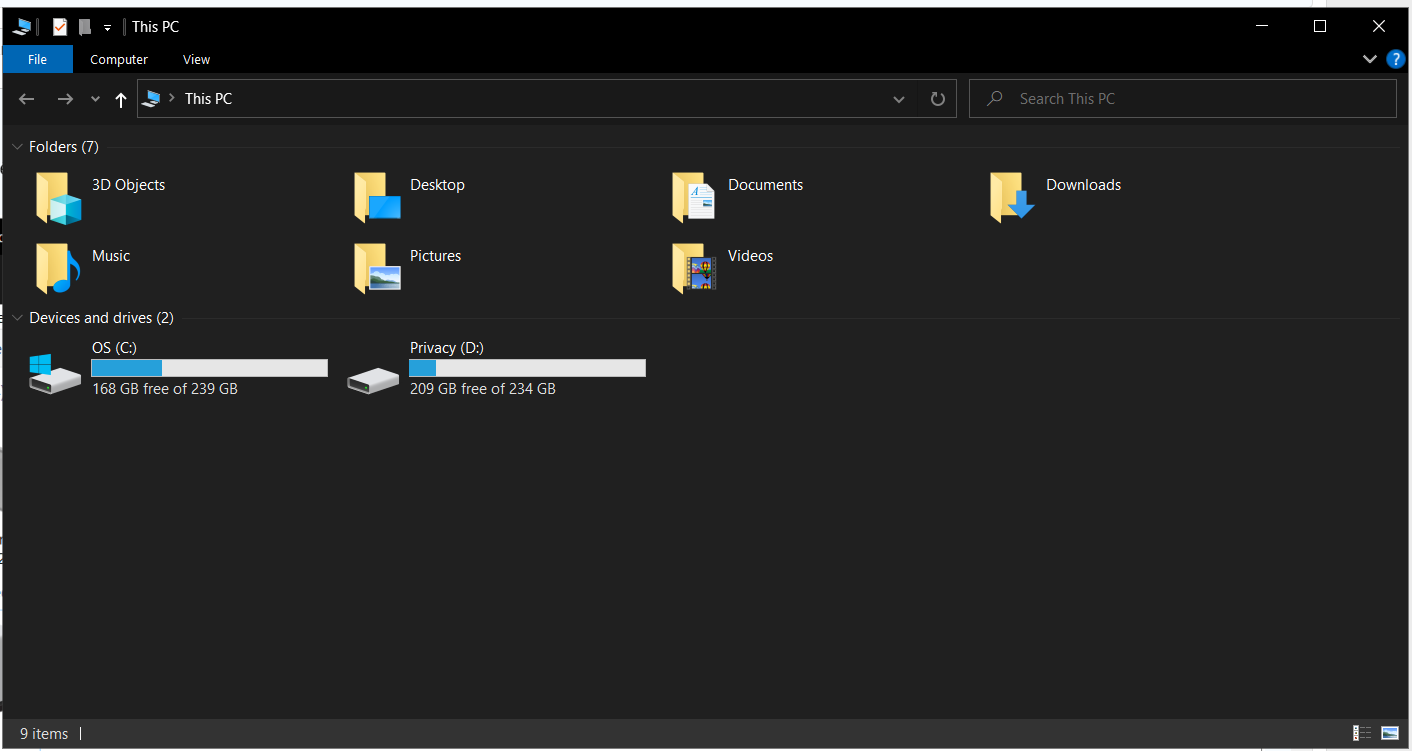Switch to large icons view layout
Screen dimensions: 1412x751
[x=1389, y=733]
